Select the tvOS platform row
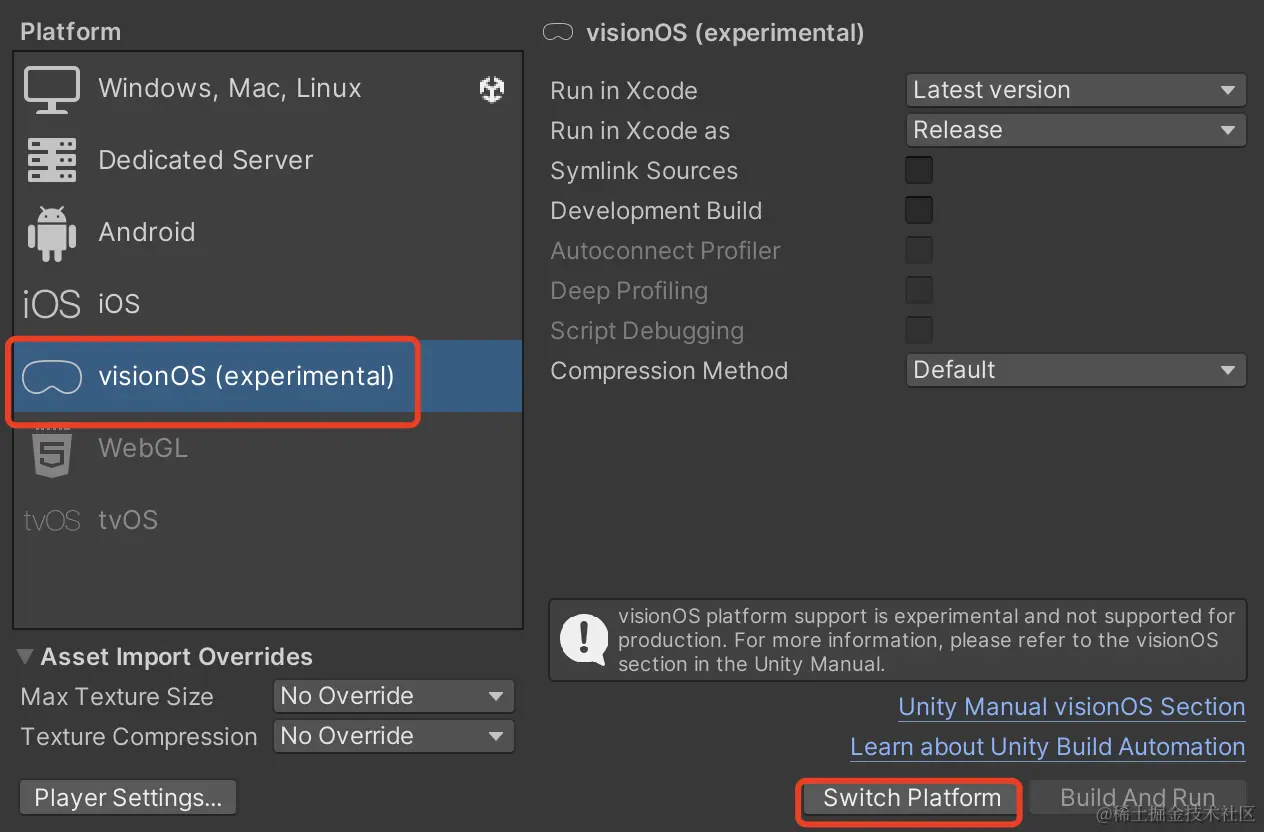This screenshot has width=1264, height=832. tap(268, 520)
